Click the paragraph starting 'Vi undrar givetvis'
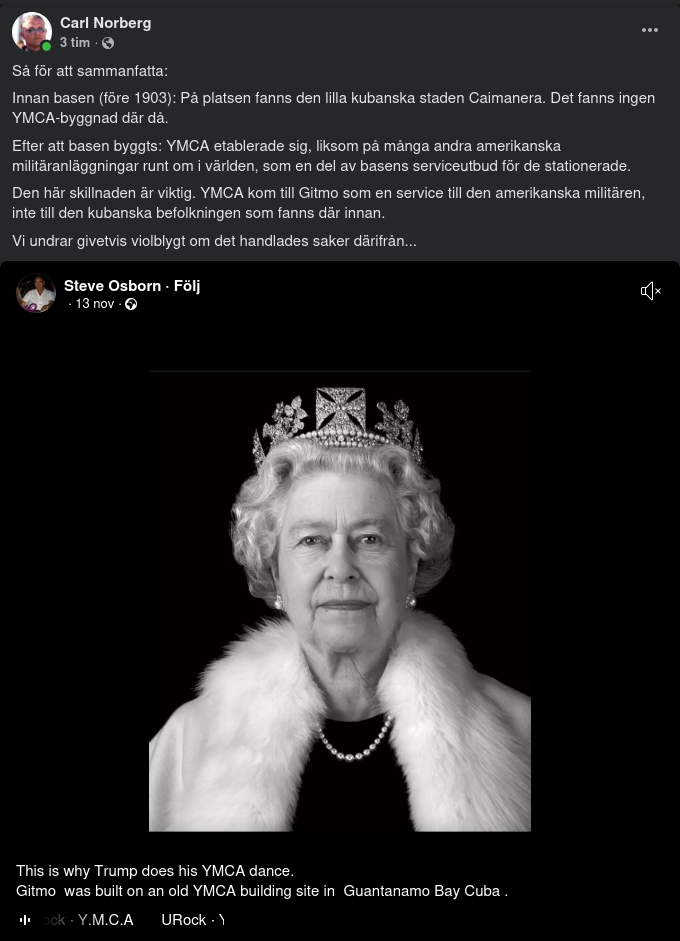The height and width of the screenshot is (941, 680). pos(214,241)
